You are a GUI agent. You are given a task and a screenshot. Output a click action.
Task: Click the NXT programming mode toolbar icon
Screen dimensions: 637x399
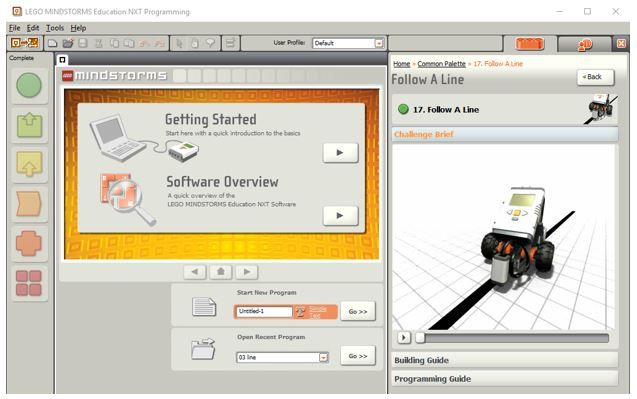click(24, 43)
